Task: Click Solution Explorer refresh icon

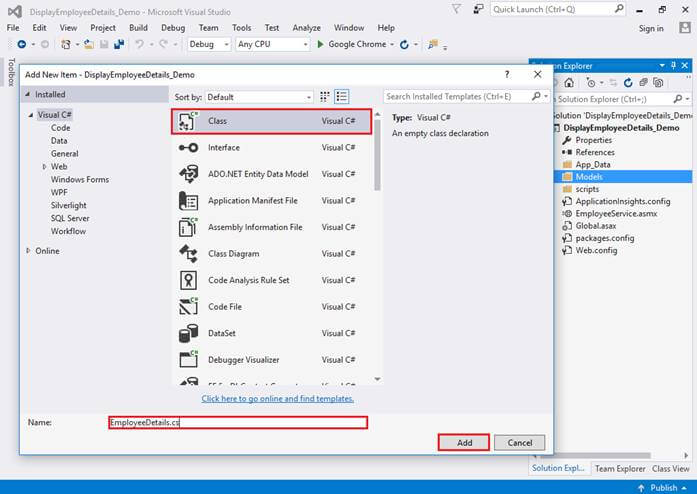Action: click(628, 83)
